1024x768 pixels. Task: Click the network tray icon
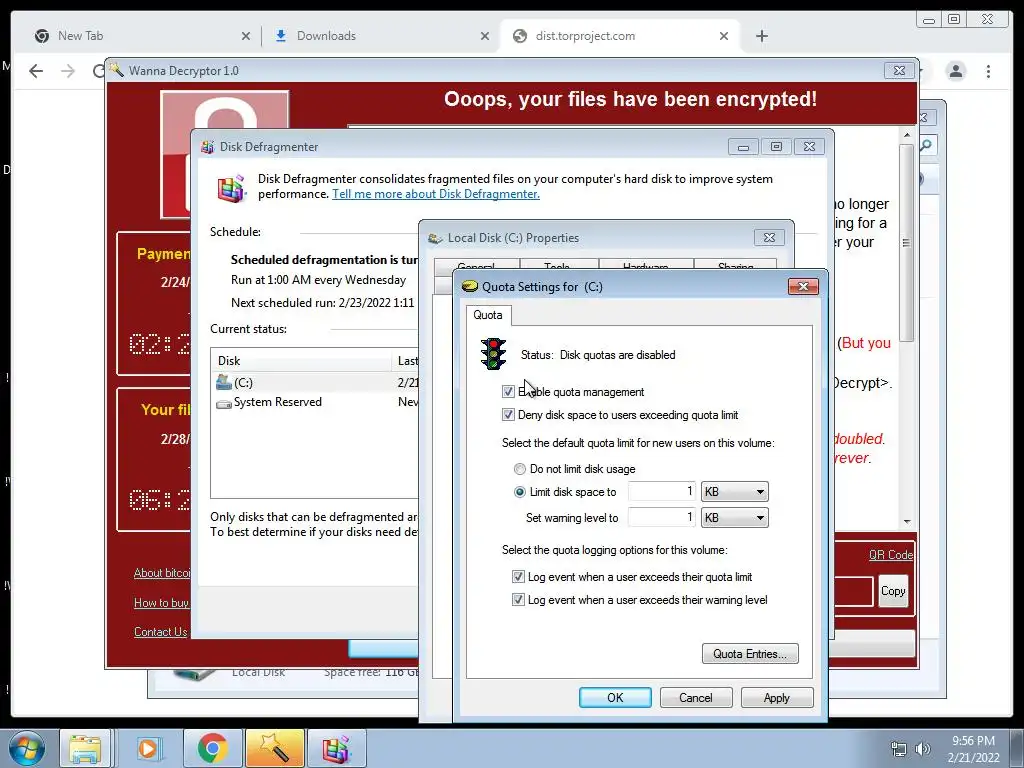click(x=899, y=749)
